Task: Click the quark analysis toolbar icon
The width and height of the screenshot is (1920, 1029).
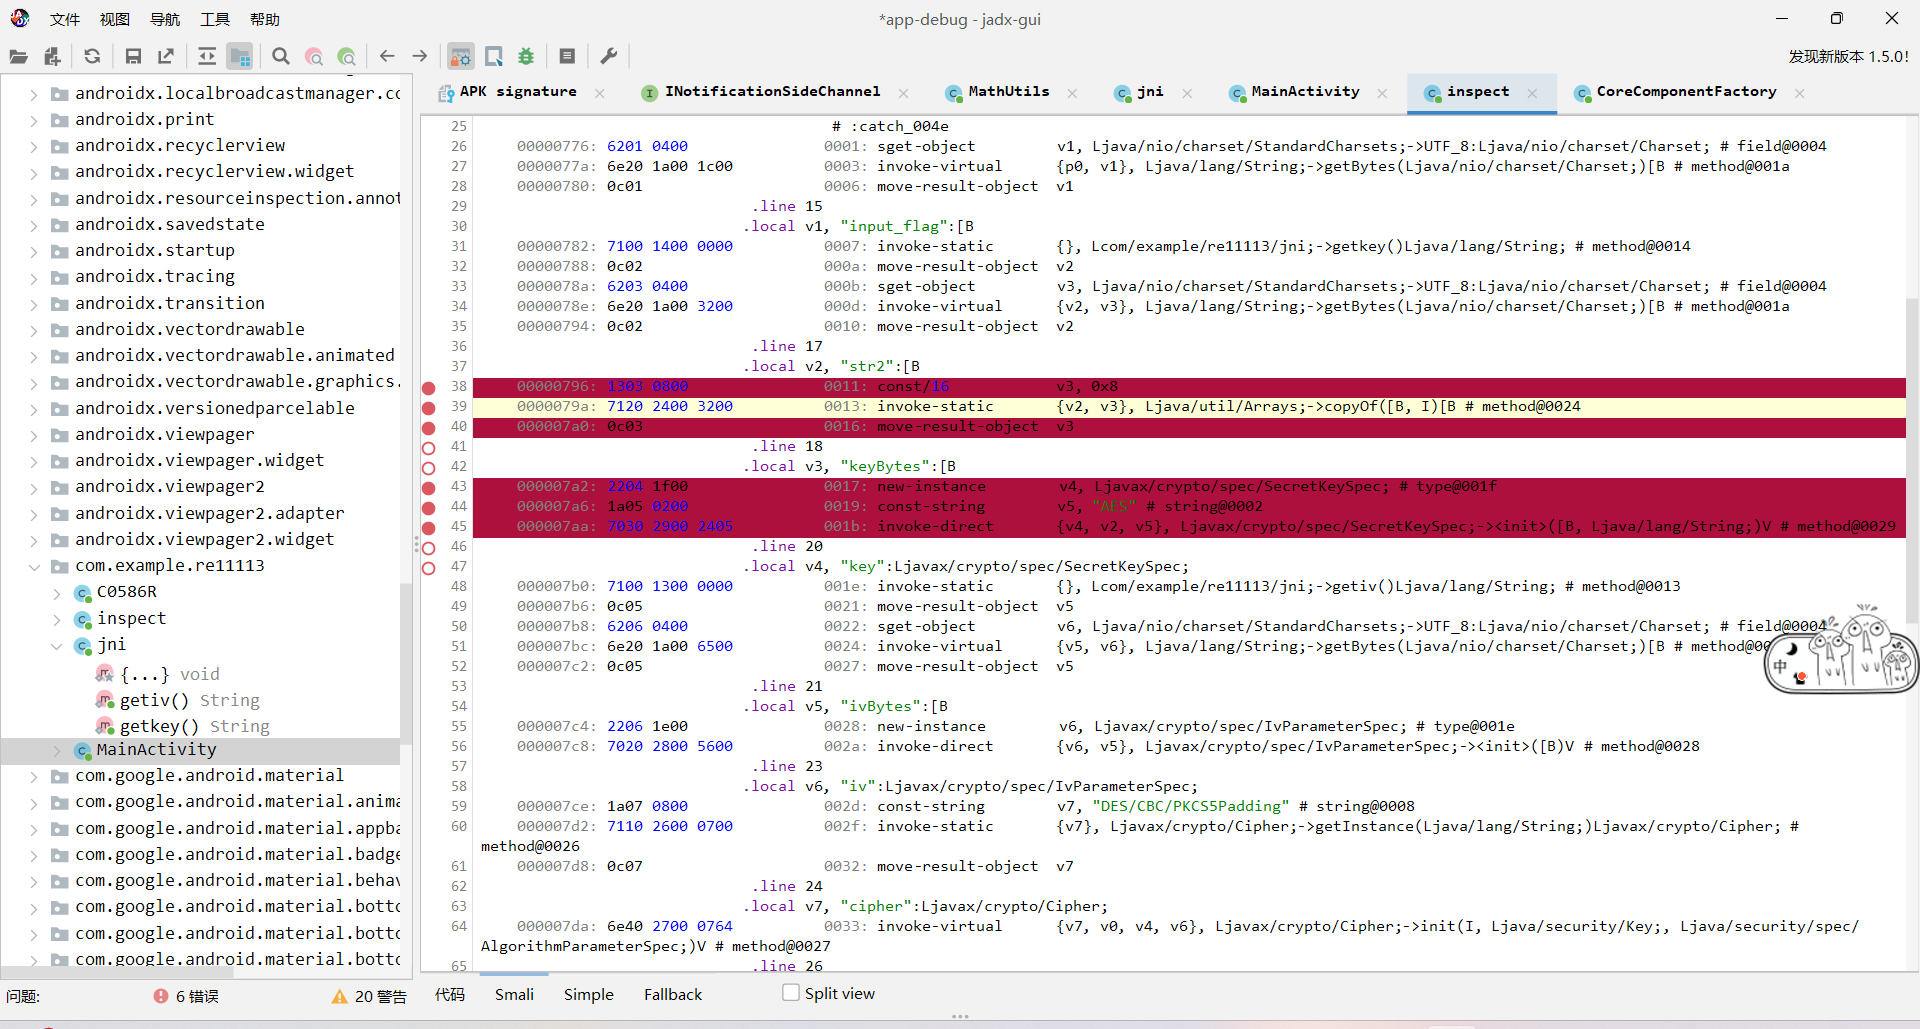Action: pyautogui.click(x=493, y=56)
